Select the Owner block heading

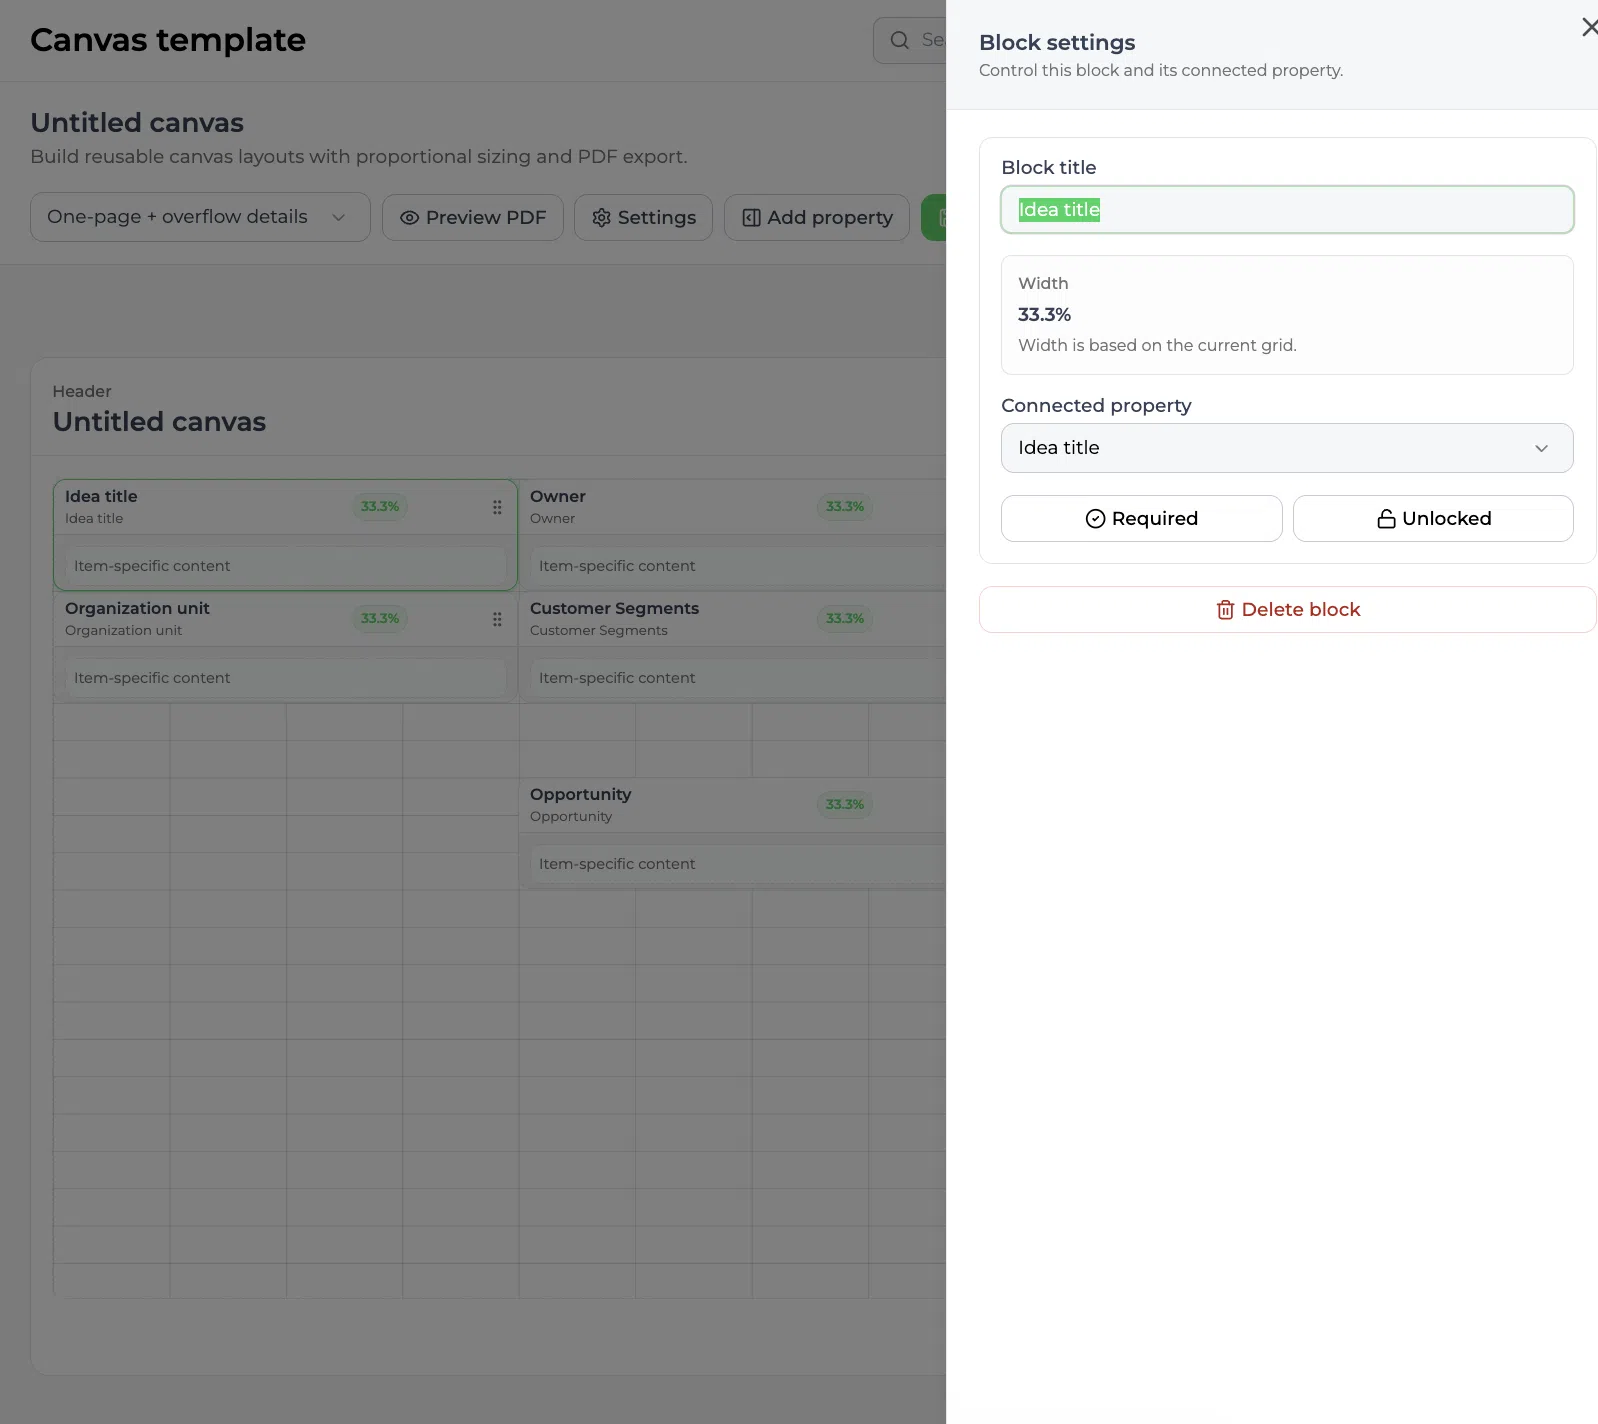[x=558, y=497]
